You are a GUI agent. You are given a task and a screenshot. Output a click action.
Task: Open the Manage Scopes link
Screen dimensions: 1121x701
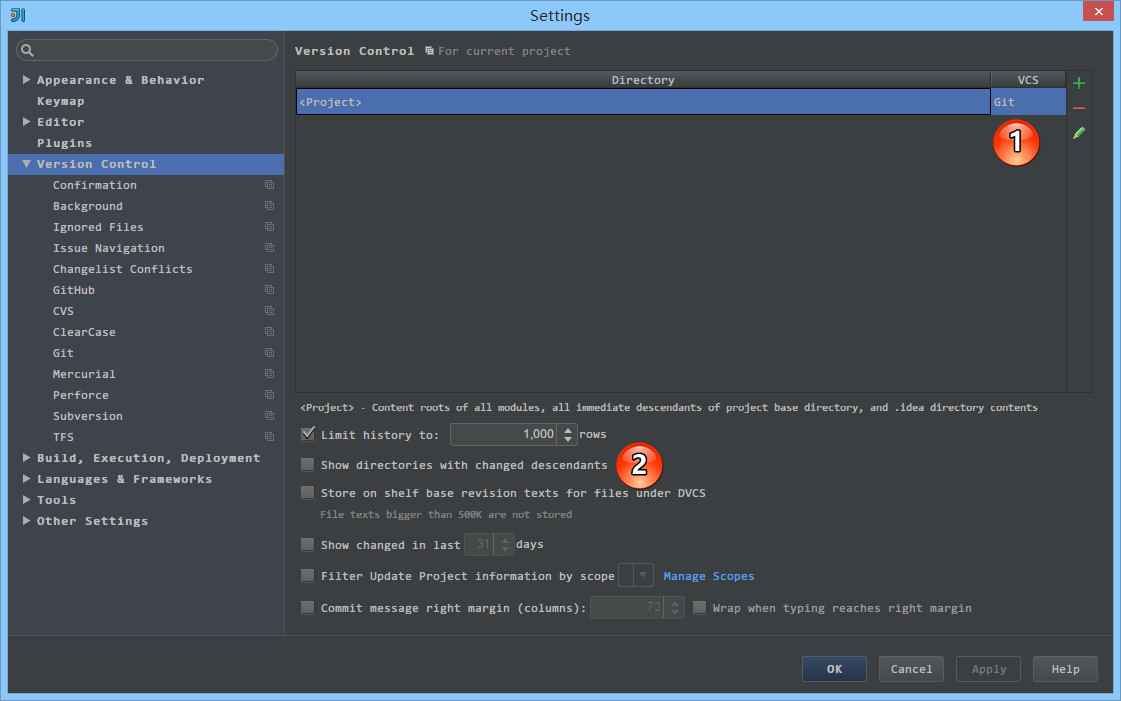(x=708, y=576)
